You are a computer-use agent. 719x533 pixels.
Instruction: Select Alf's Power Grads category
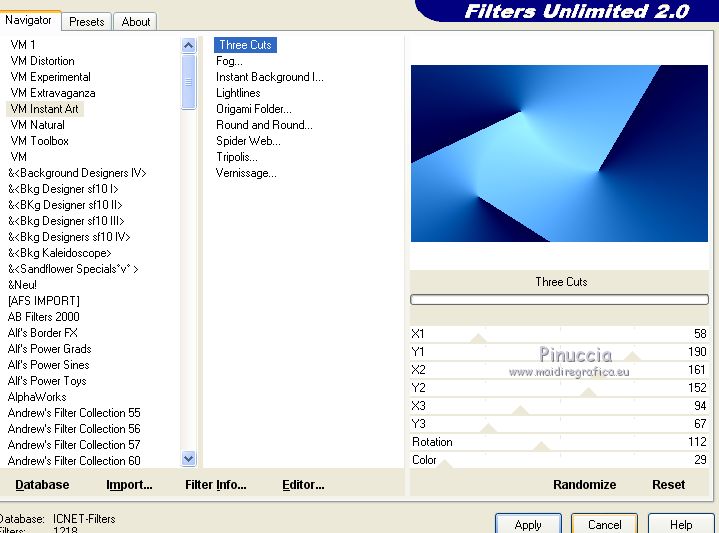coord(50,349)
